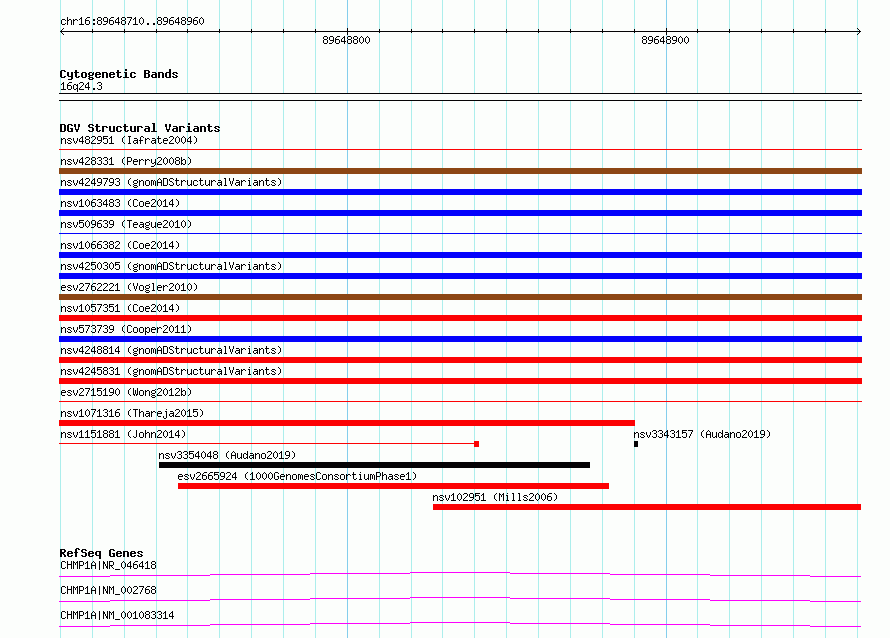Click the nsv1071316 (Thareja2015) red bar
This screenshot has width=890, height=638.
click(347, 423)
